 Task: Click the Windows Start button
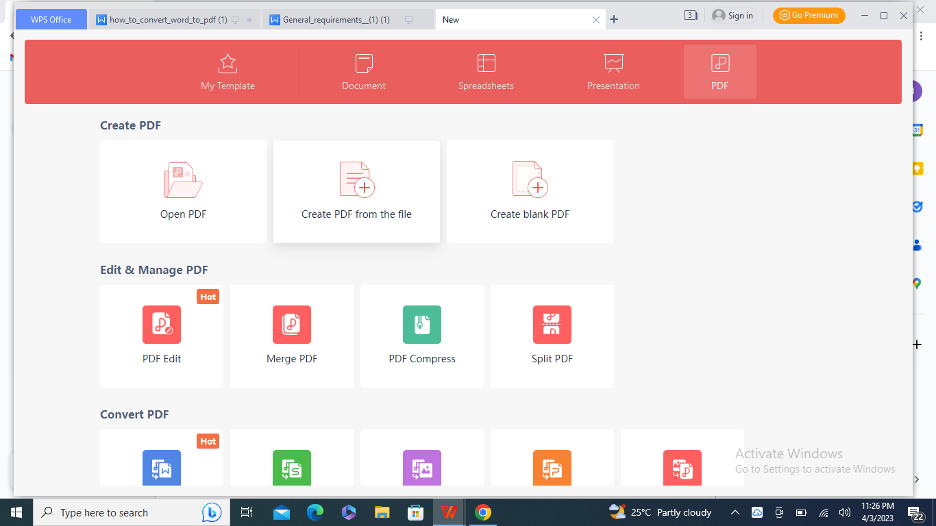tap(16, 512)
